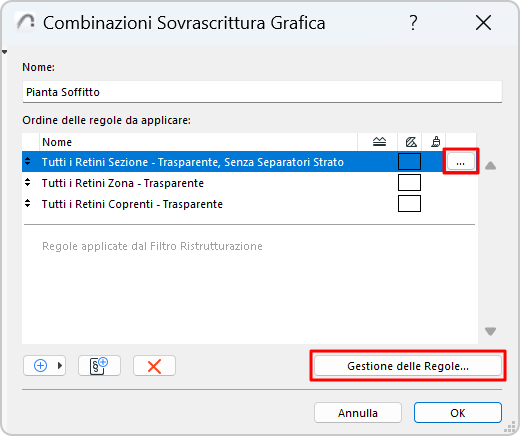Click the create new rule paragraph icon
The width and height of the screenshot is (520, 436).
99,366
